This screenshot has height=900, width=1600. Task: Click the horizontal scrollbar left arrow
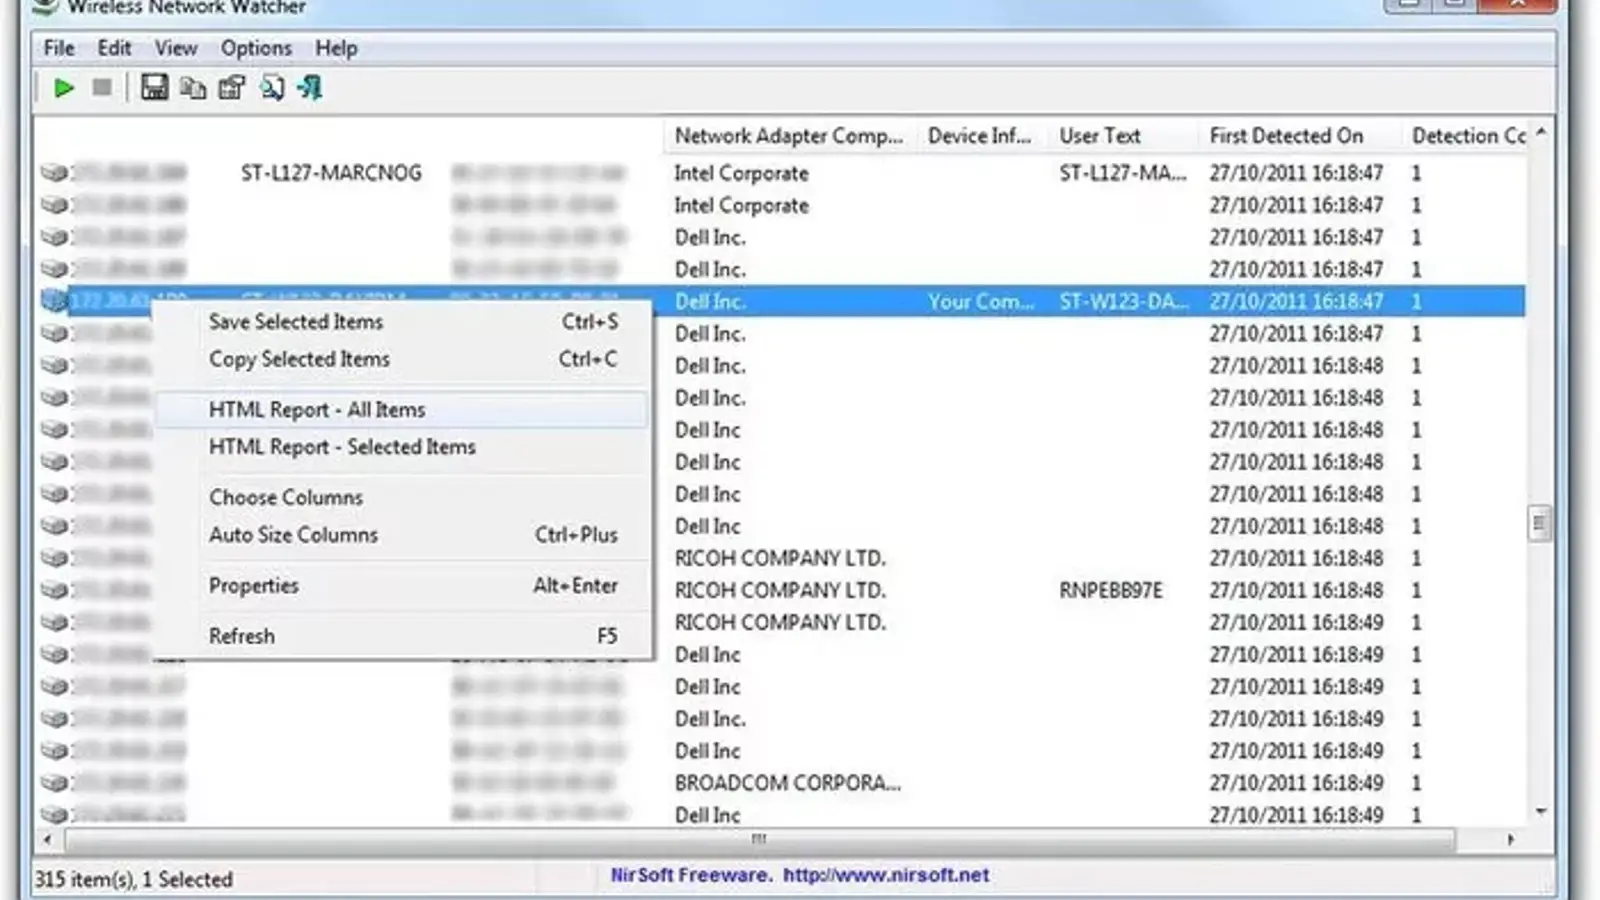tap(47, 840)
